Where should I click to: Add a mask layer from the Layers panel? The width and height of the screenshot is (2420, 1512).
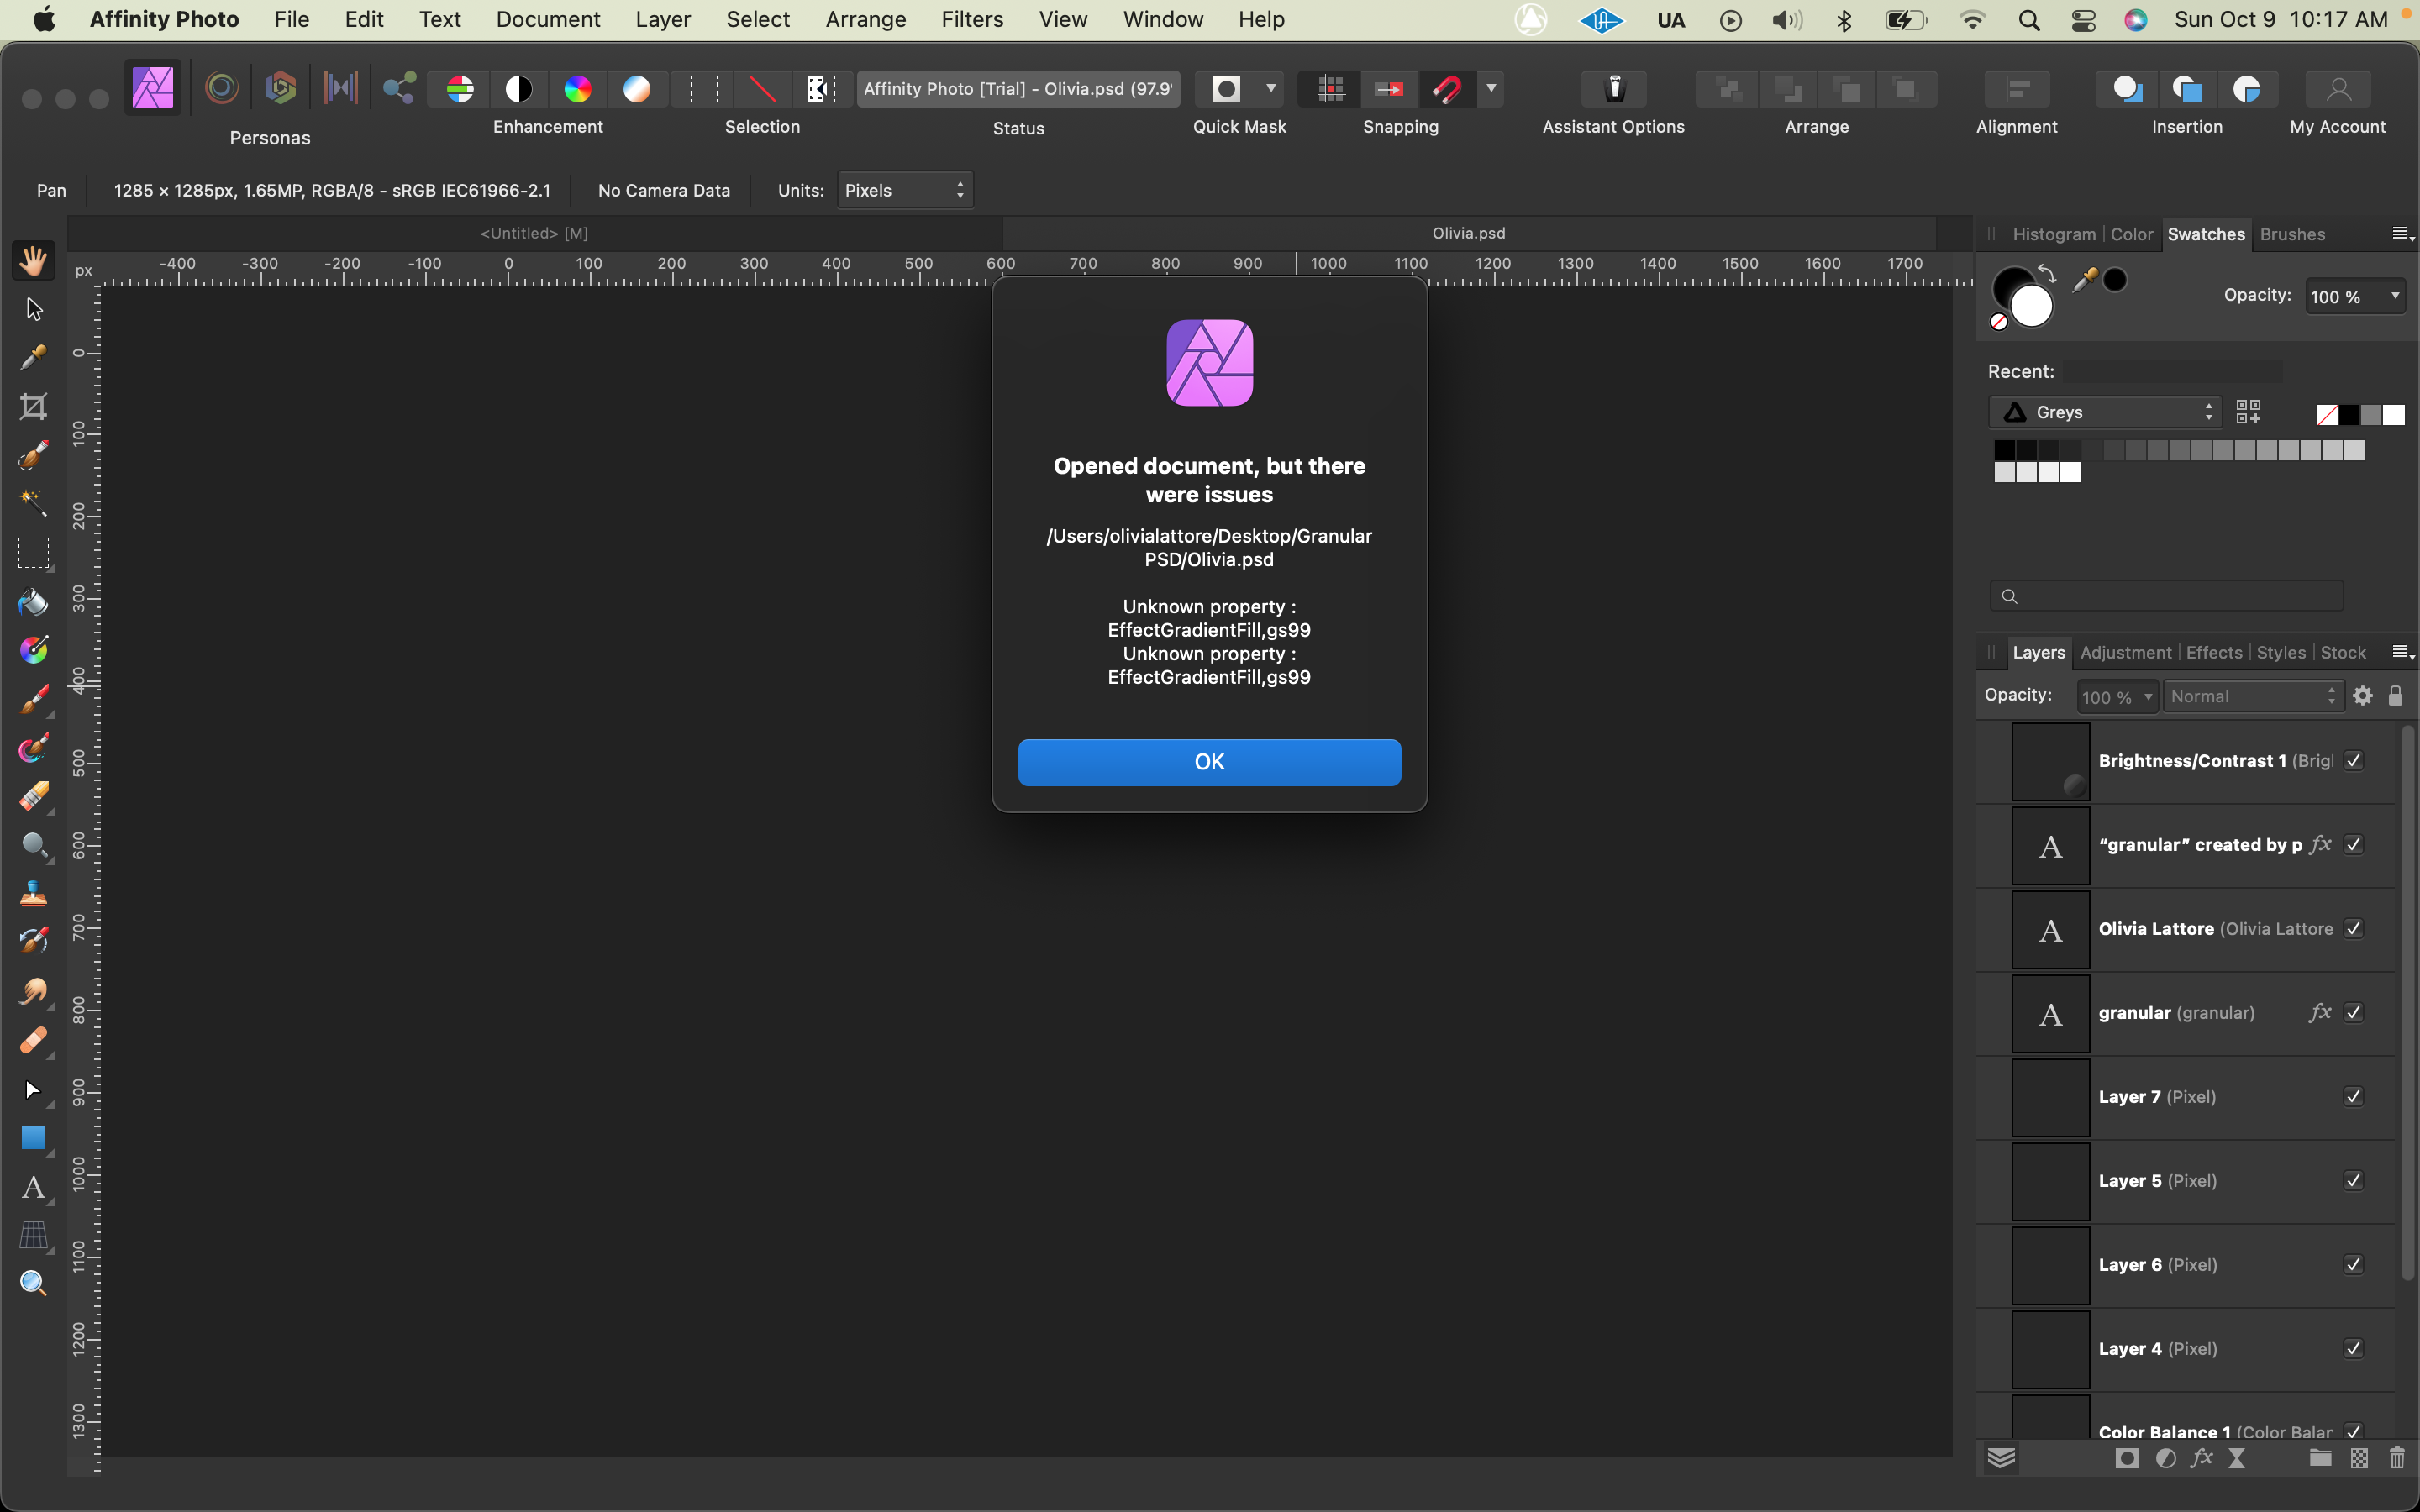pyautogui.click(x=2127, y=1458)
